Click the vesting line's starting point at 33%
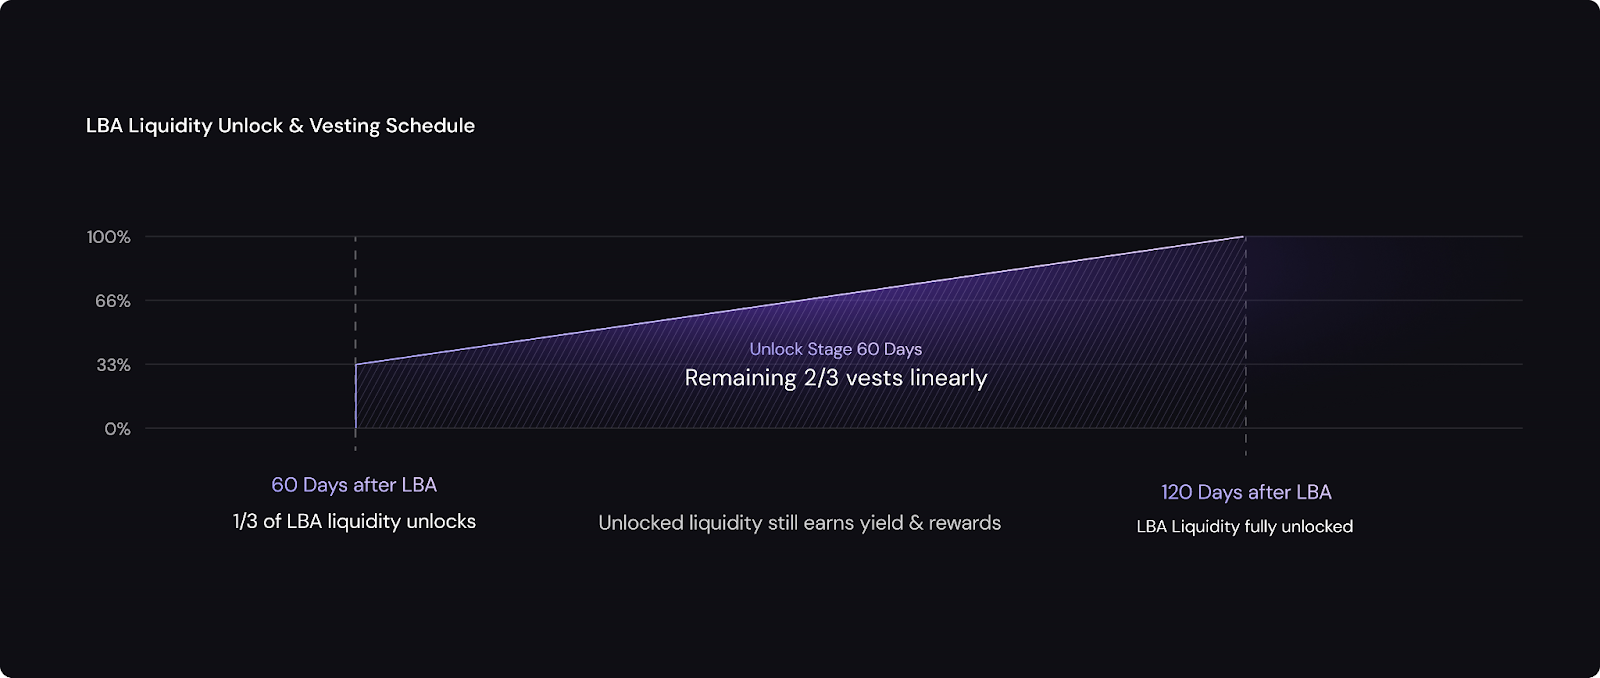Viewport: 1600px width, 678px height. pos(357,364)
